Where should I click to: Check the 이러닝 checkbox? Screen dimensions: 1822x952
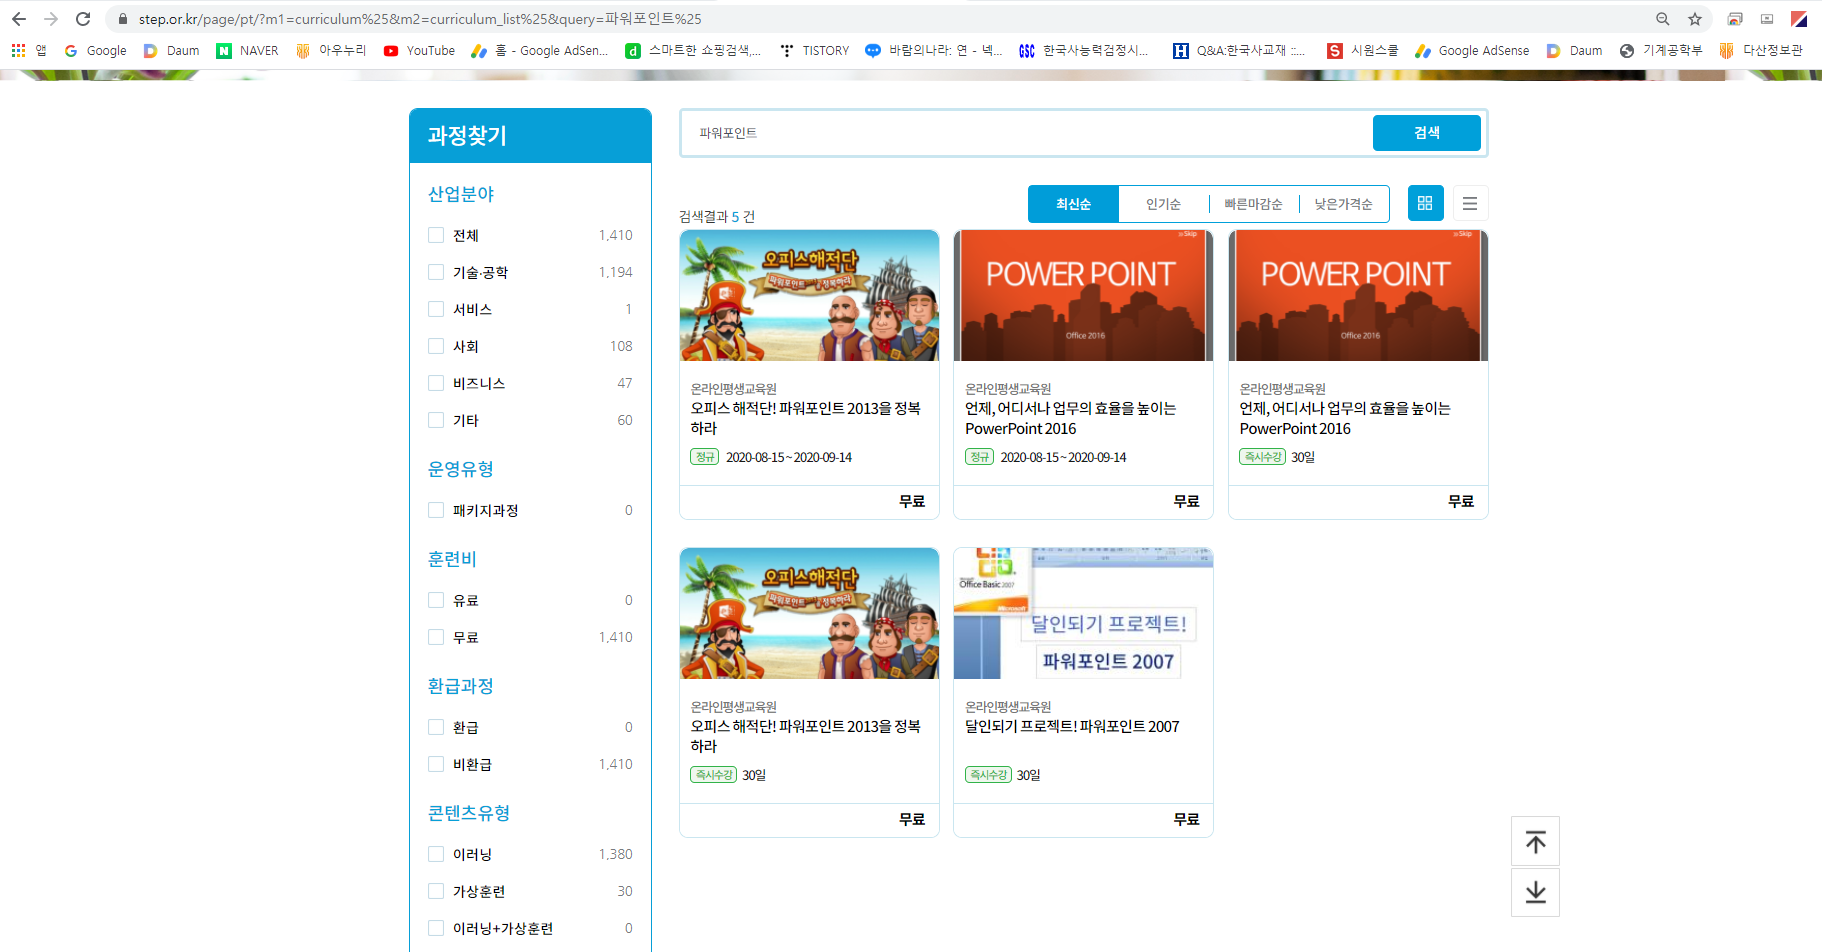click(x=436, y=854)
